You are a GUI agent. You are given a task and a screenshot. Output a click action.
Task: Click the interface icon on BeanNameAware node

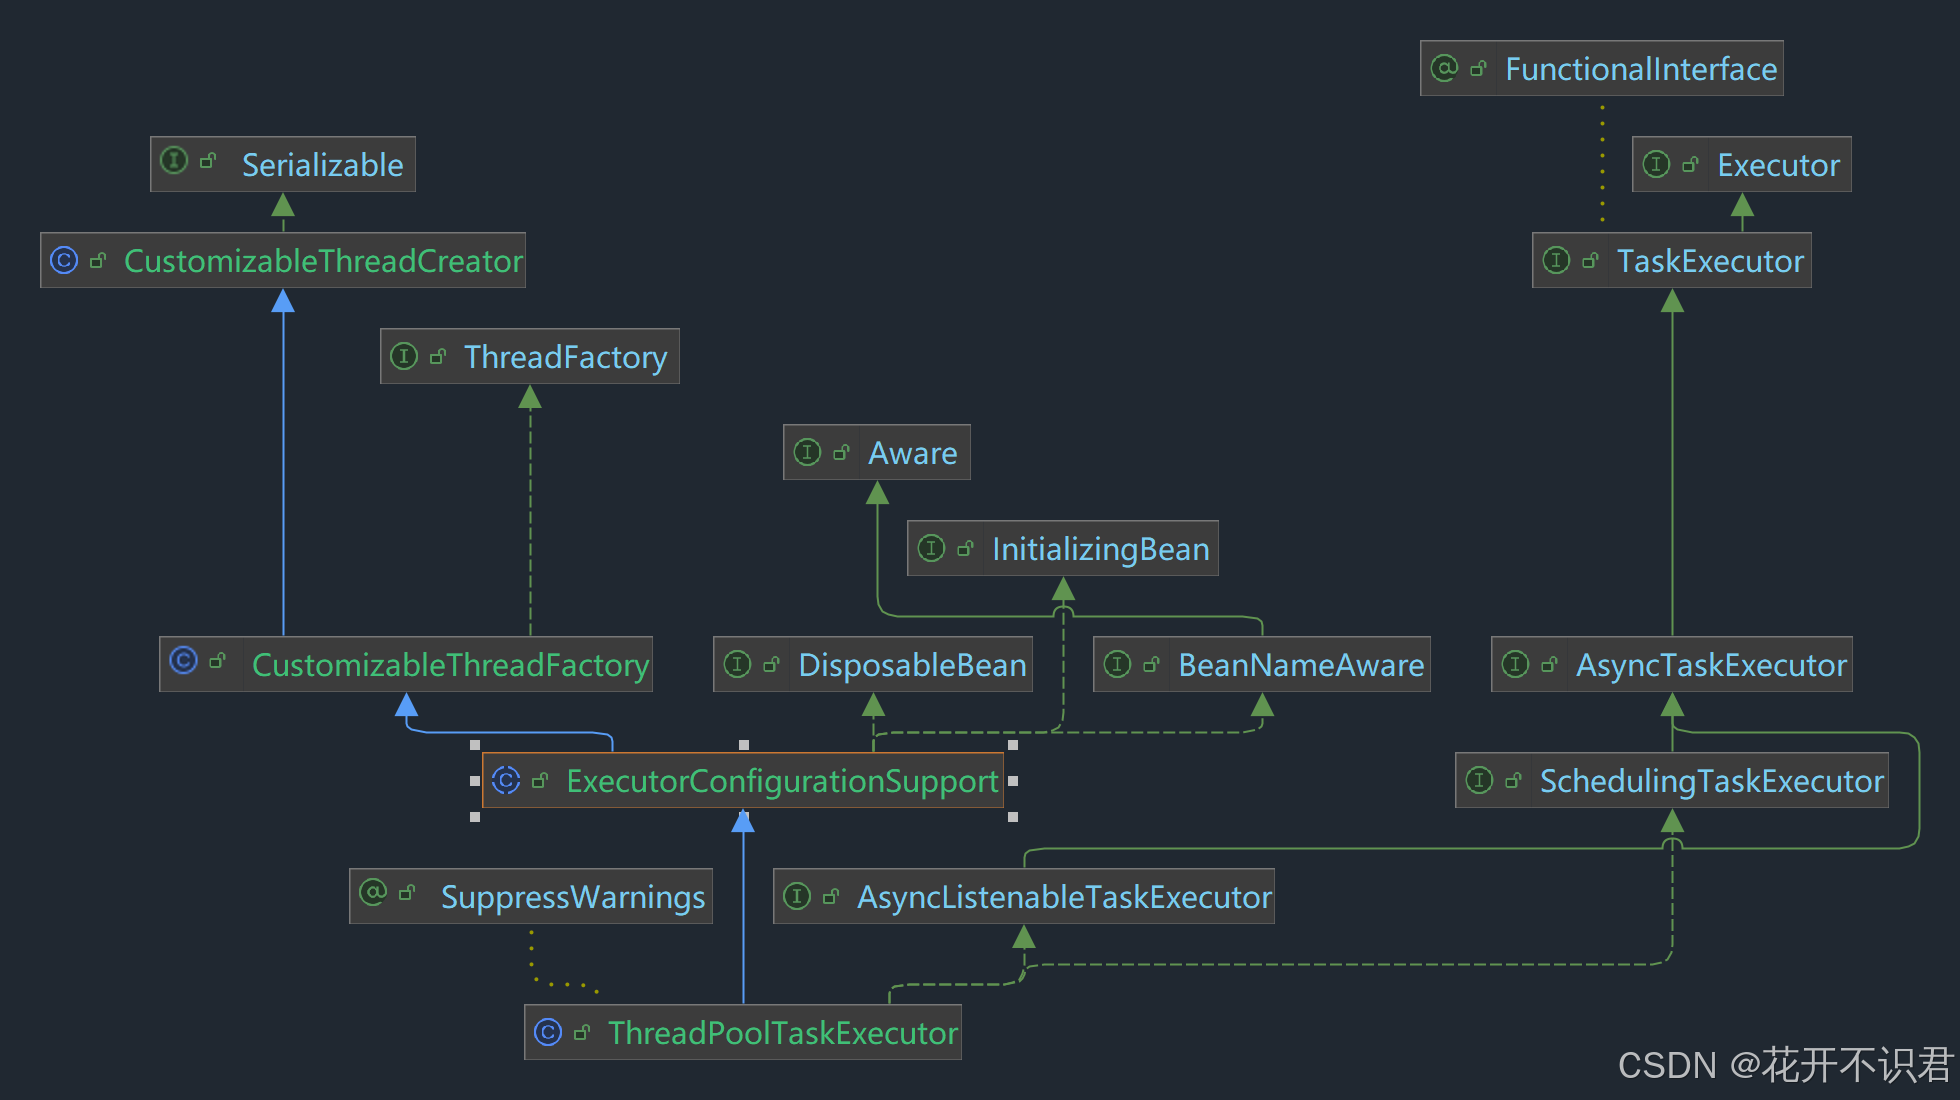pos(1117,664)
